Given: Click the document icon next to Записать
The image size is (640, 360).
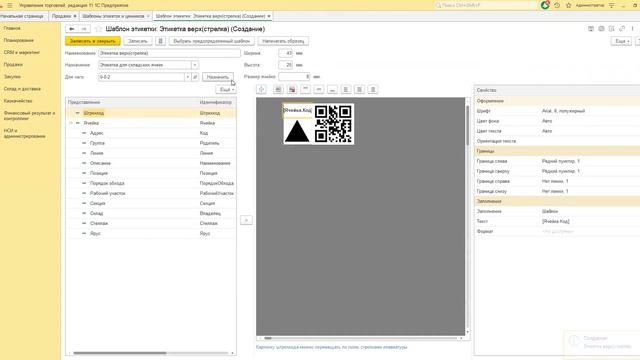Looking at the screenshot, I should [x=160, y=41].
